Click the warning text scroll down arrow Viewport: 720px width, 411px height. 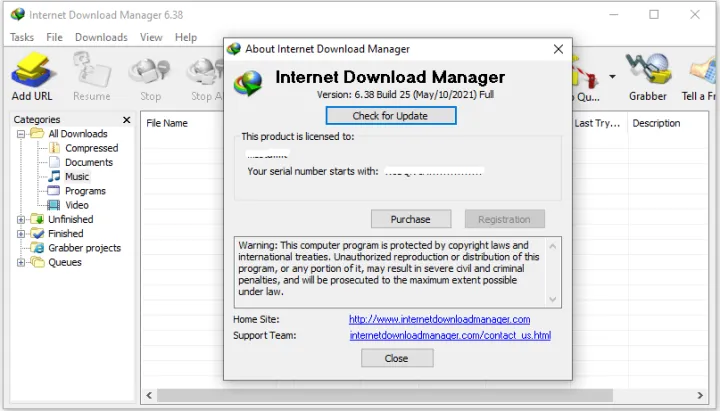[553, 299]
